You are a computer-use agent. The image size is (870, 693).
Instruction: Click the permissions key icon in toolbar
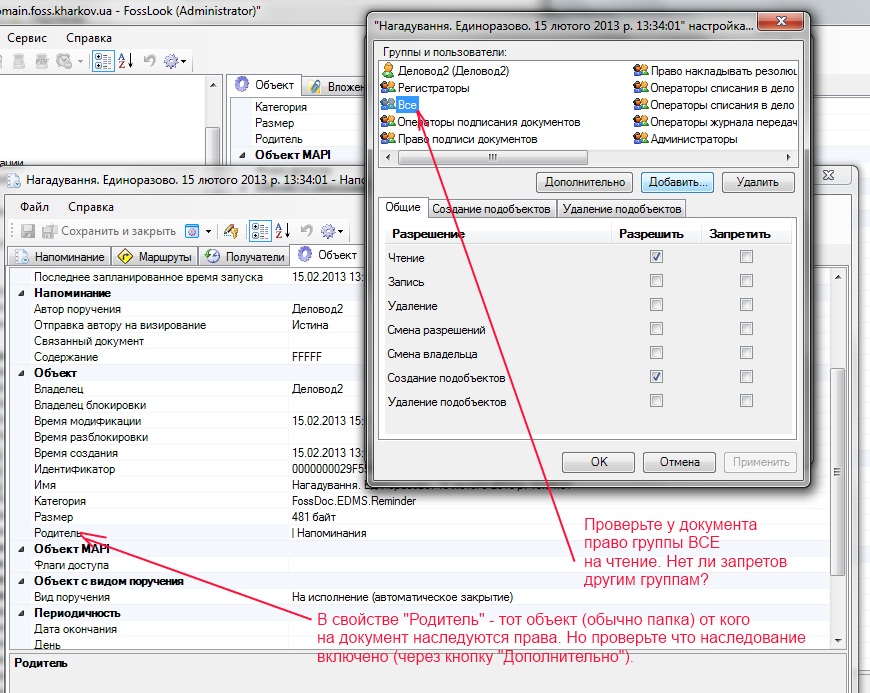[x=231, y=231]
